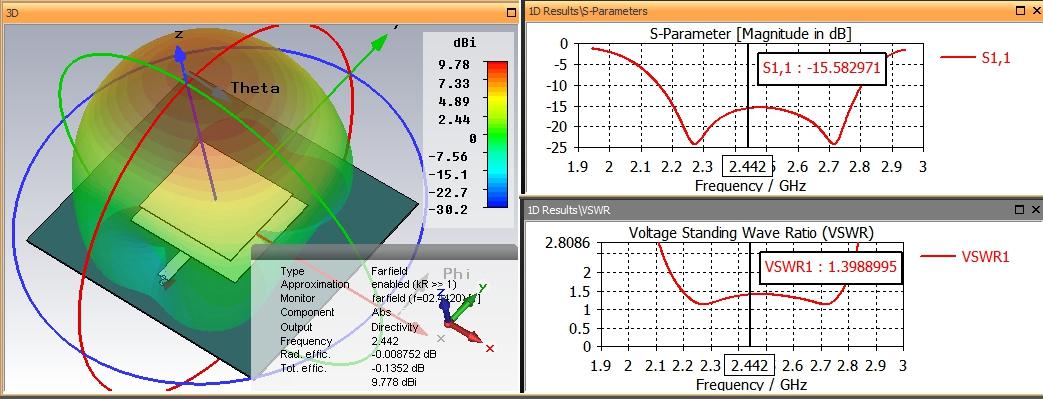This screenshot has width=1043, height=399.
Task: Maximize the 3D farfield view window
Action: (511, 11)
